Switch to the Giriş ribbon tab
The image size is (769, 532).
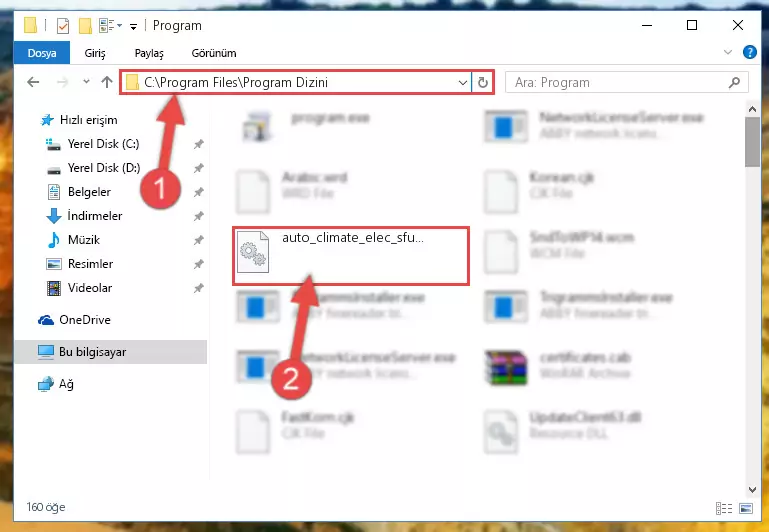point(95,53)
